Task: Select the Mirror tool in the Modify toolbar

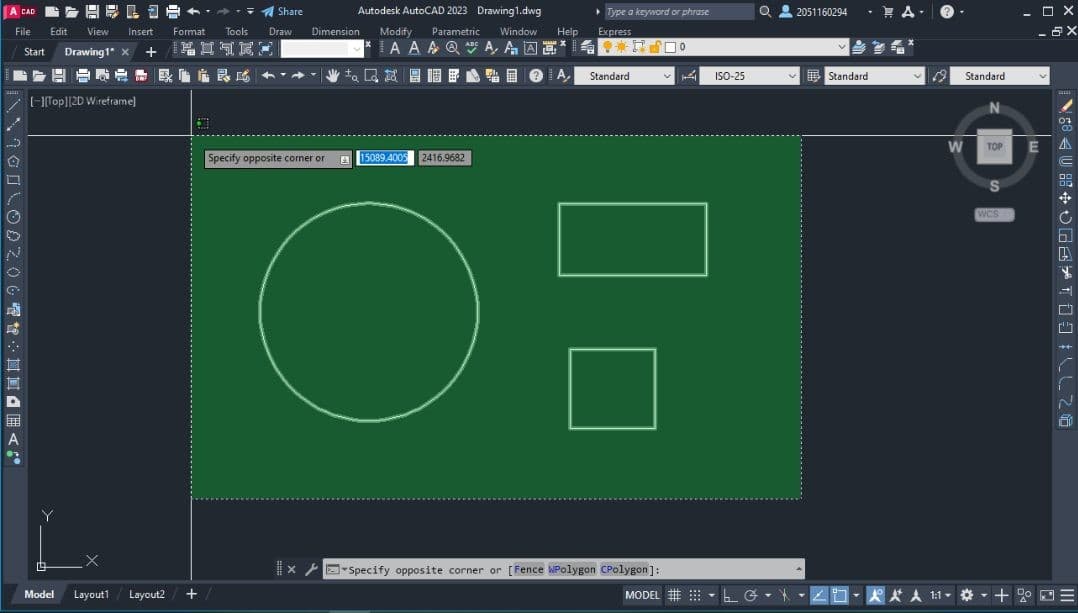Action: coord(1066,143)
